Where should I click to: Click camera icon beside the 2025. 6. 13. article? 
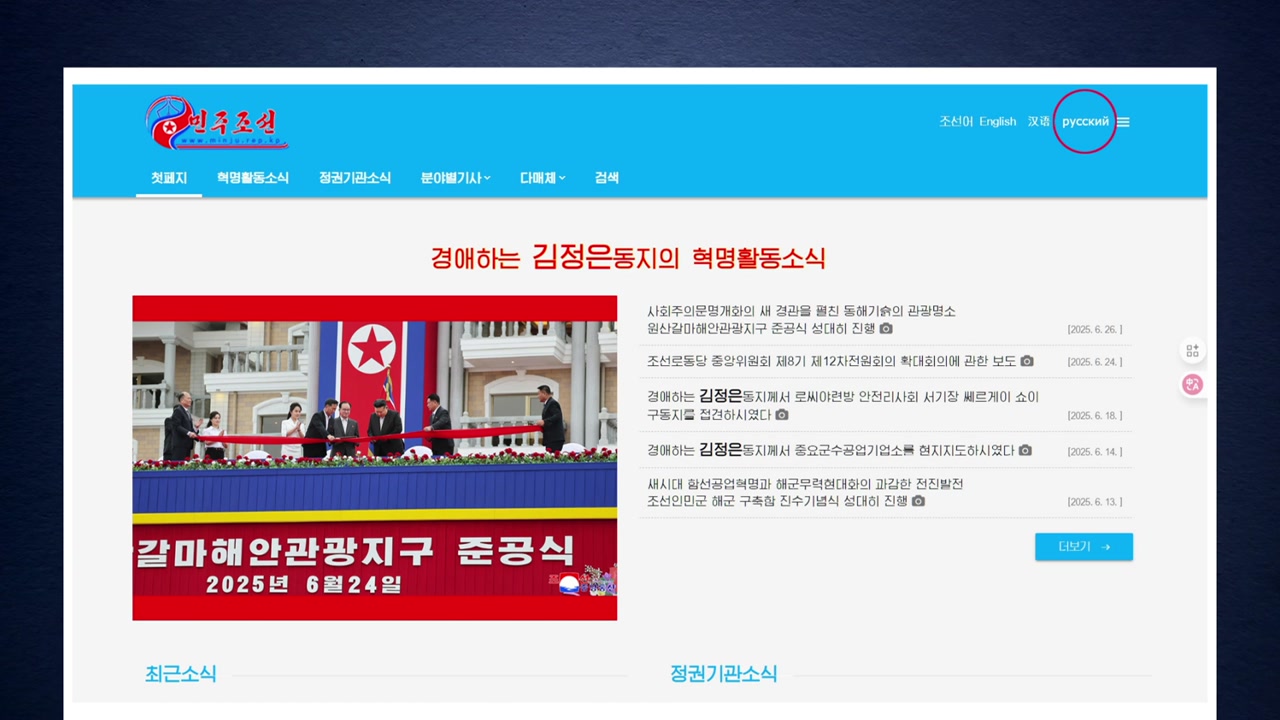(918, 501)
